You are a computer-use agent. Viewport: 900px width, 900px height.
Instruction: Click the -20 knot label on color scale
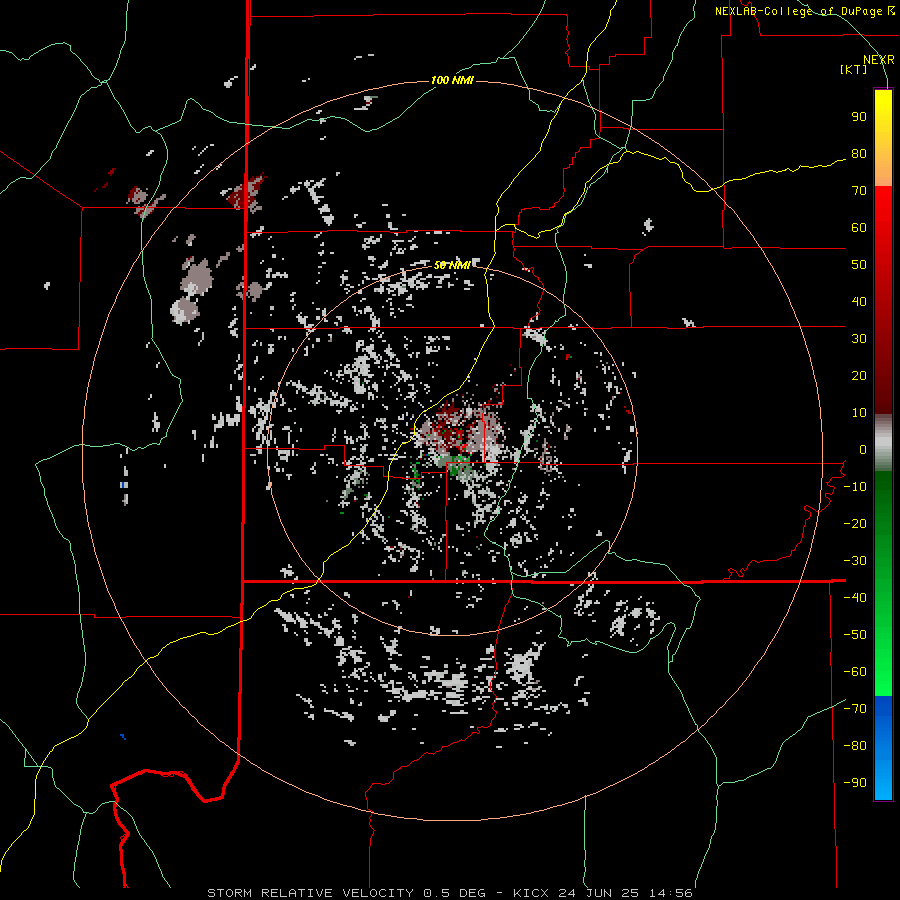[855, 524]
